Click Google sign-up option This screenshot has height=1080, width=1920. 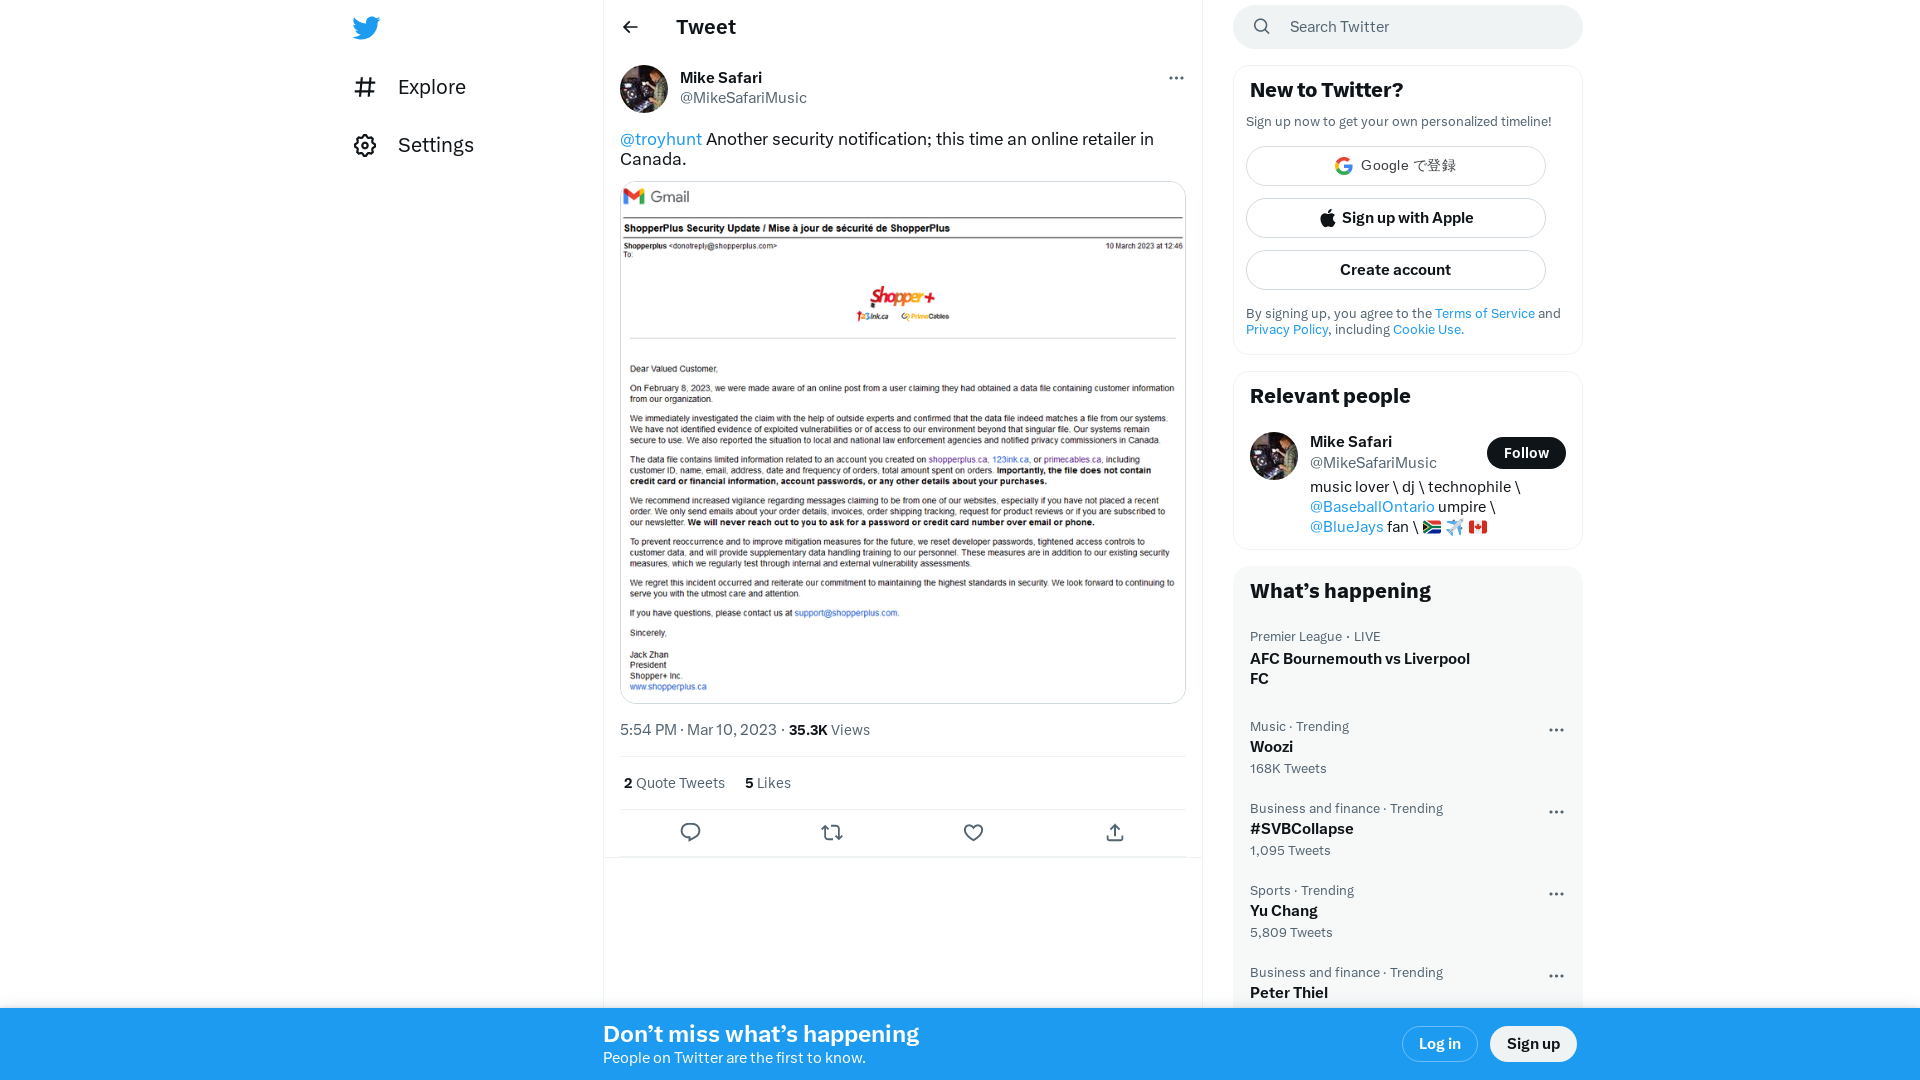coord(1395,166)
